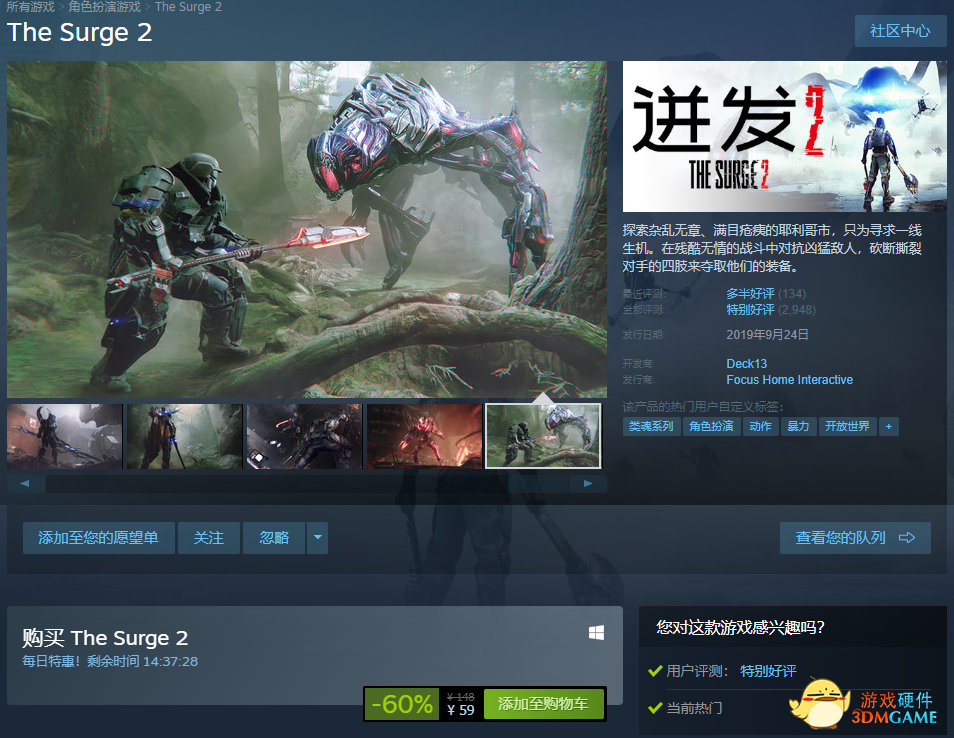This screenshot has height=738, width=954.
Task: Select first screenshot thumbnail with blue spear warrior
Action: tap(64, 436)
